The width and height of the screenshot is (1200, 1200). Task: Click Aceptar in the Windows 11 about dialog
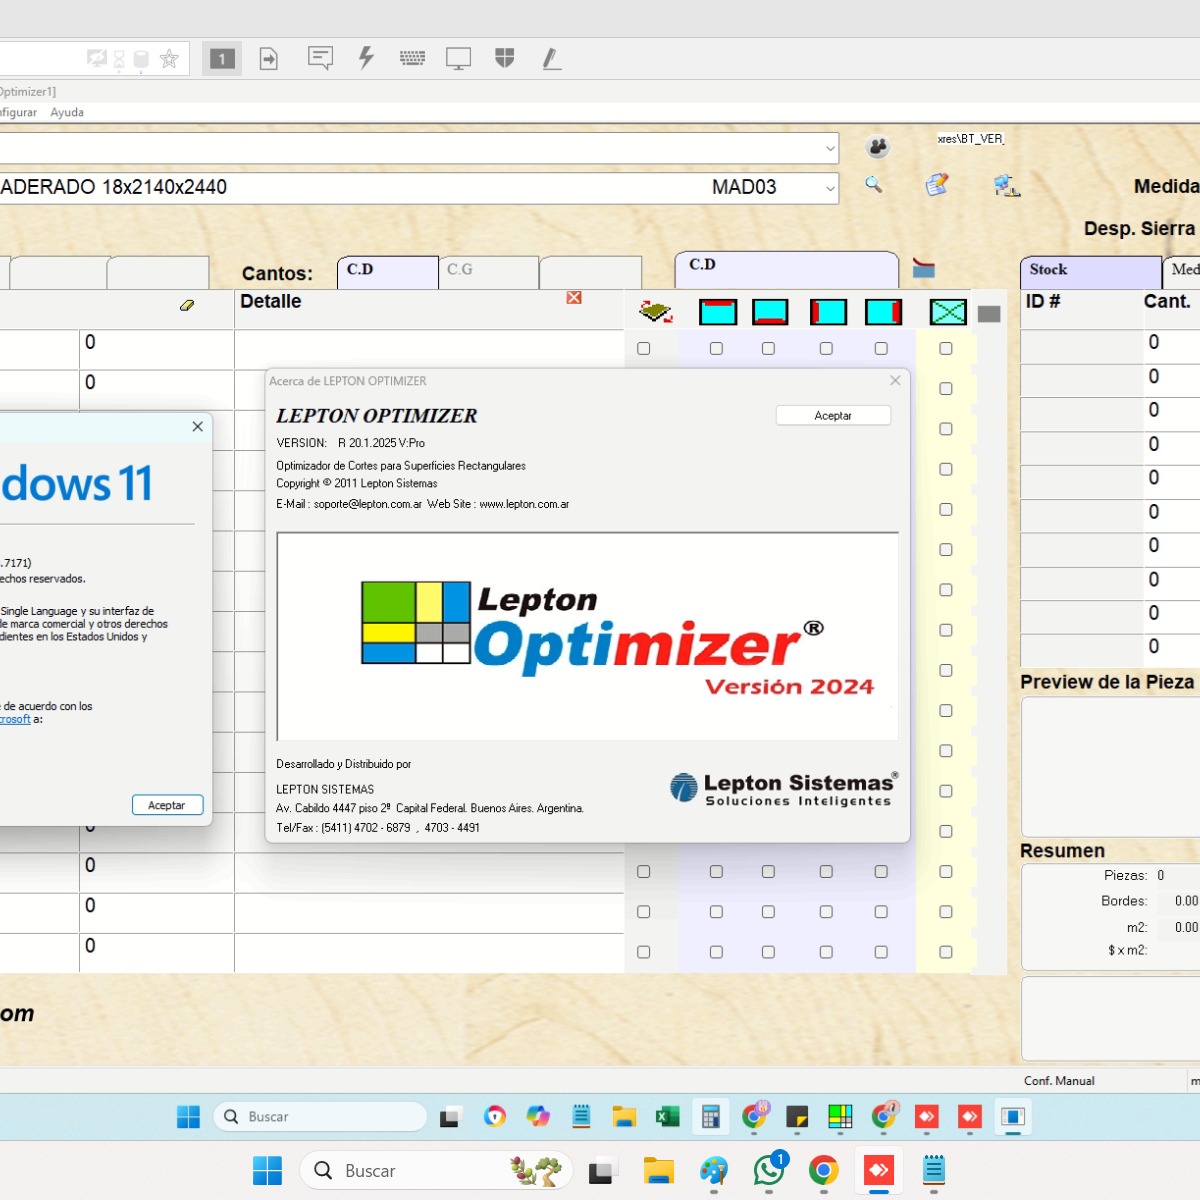(167, 805)
